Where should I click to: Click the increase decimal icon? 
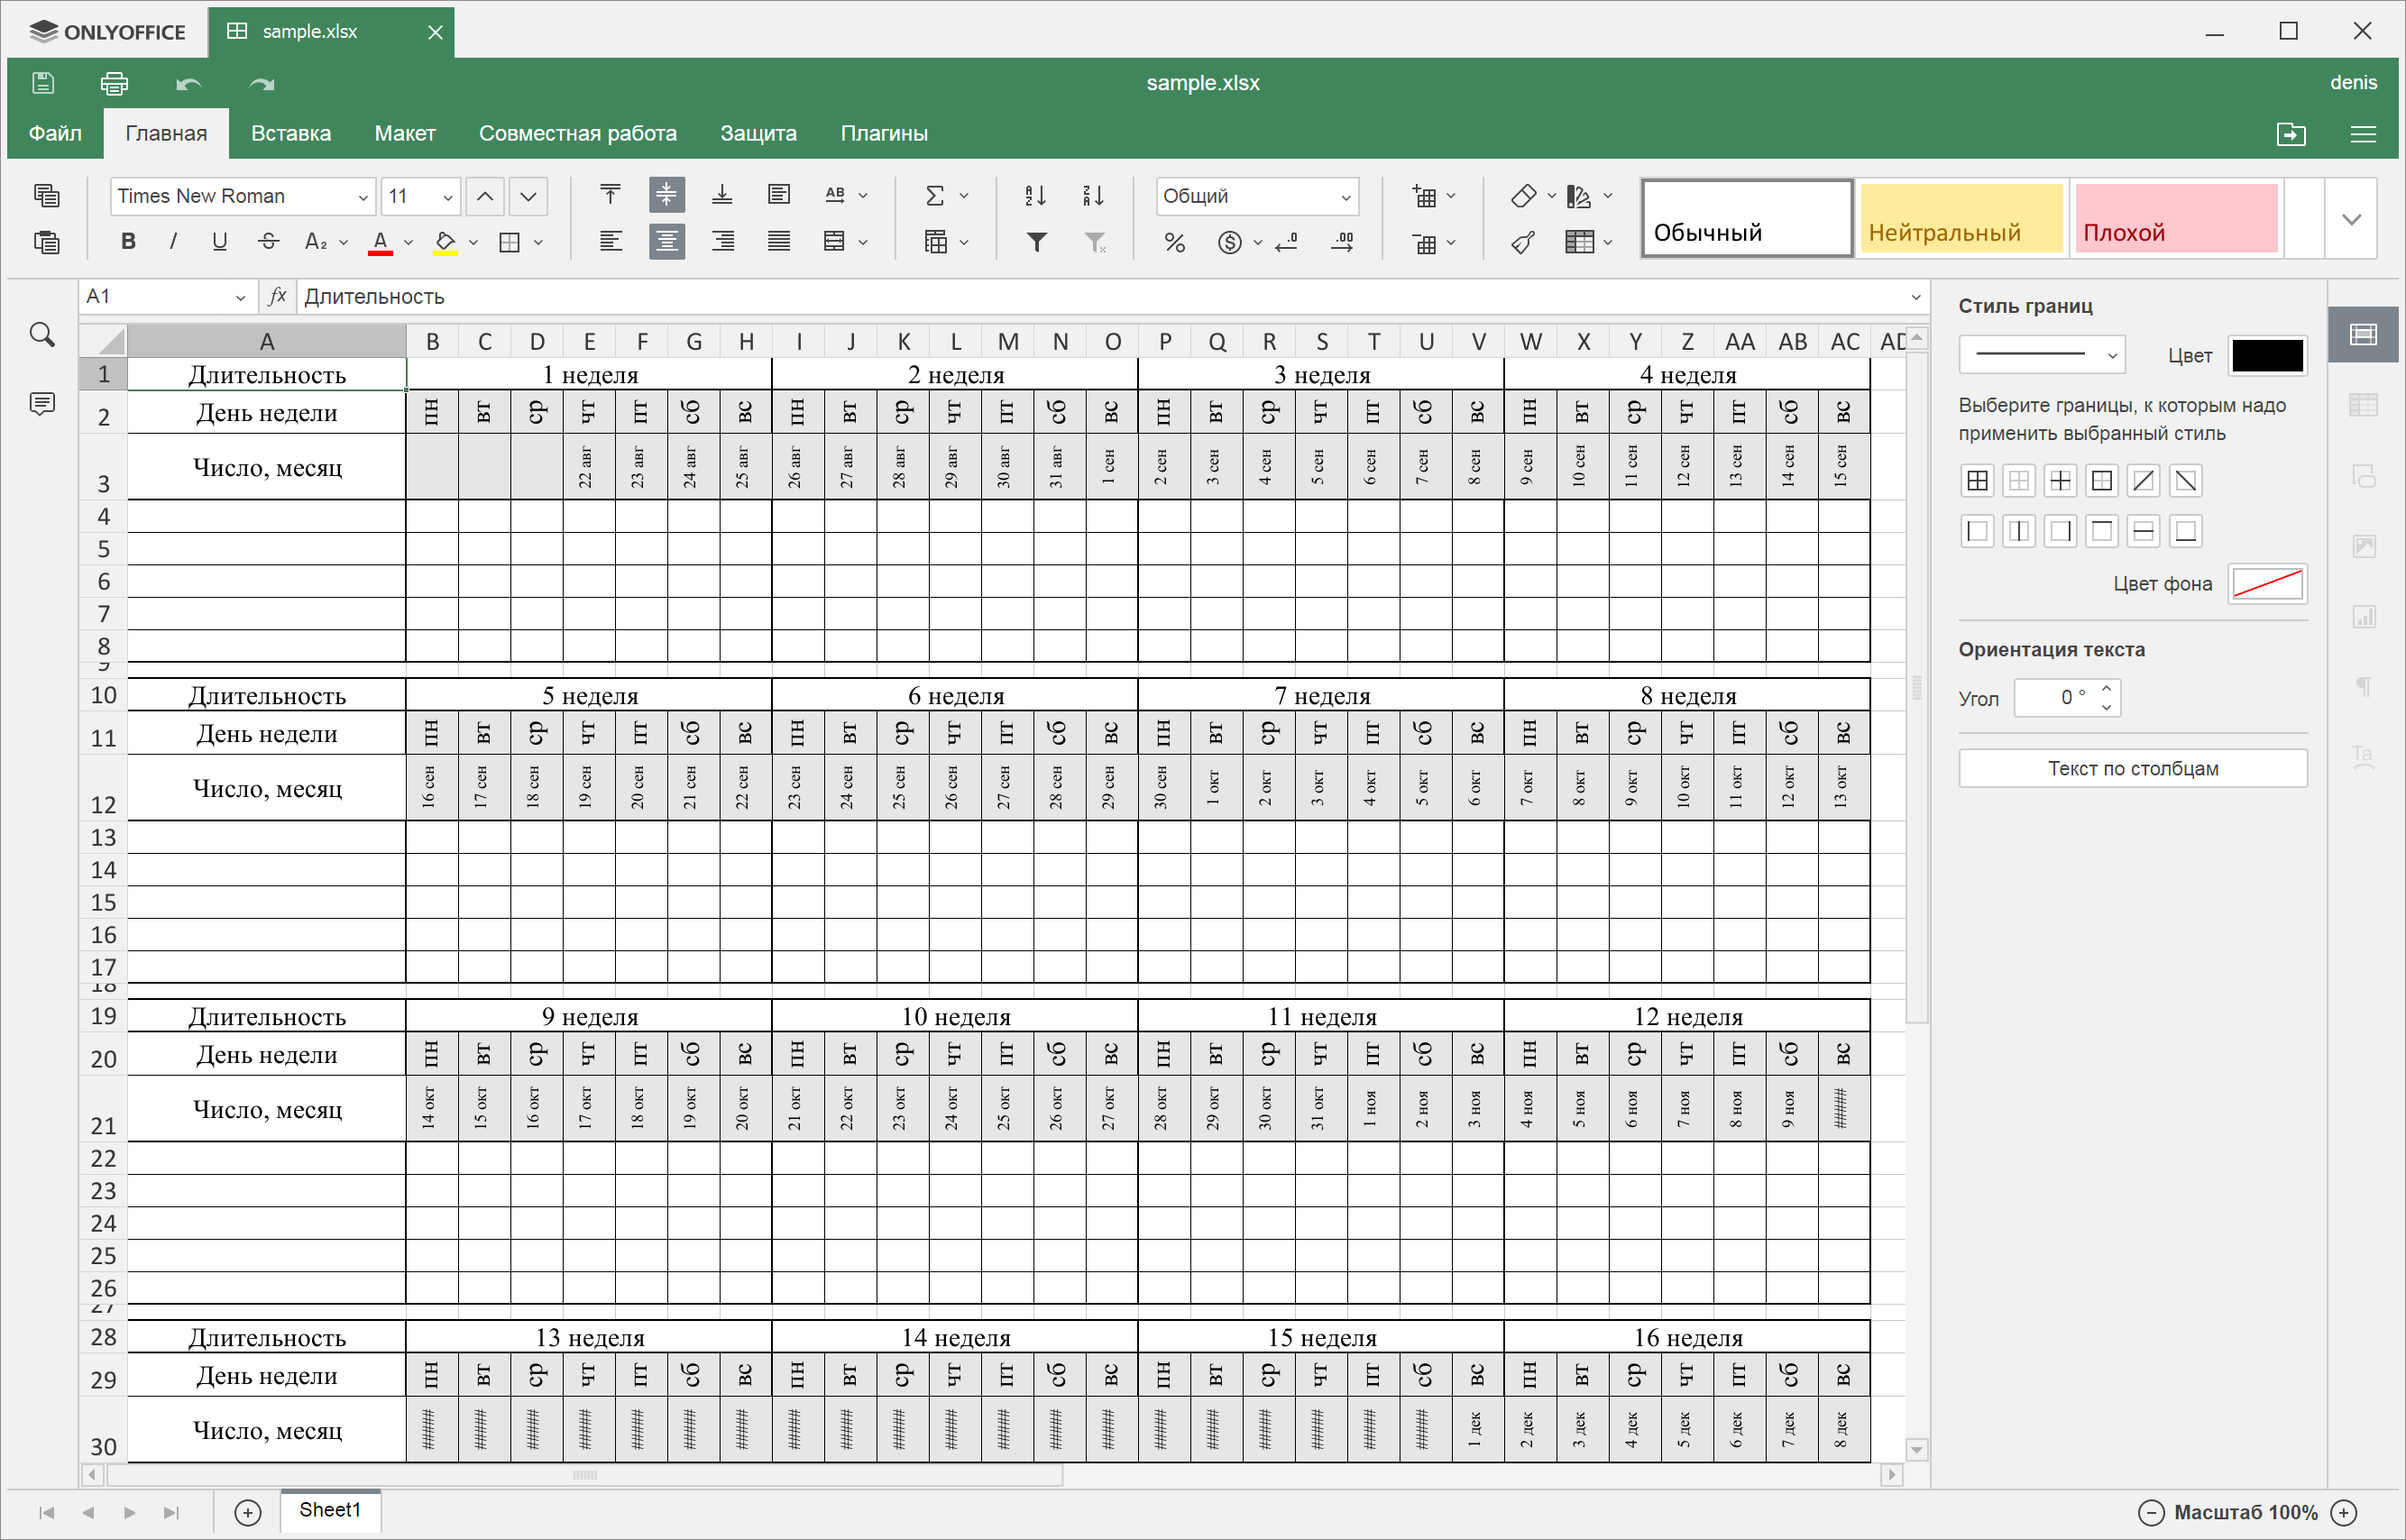[1344, 242]
